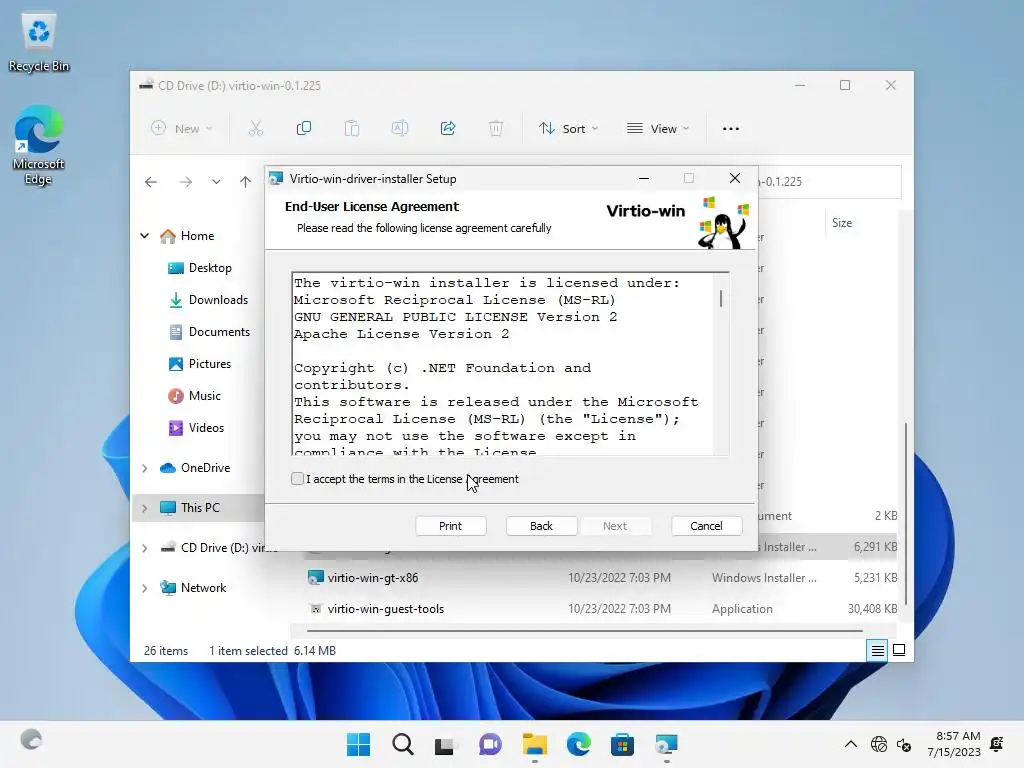Screen dimensions: 1024x768
Task: Click the Size column header
Action: pos(842,223)
